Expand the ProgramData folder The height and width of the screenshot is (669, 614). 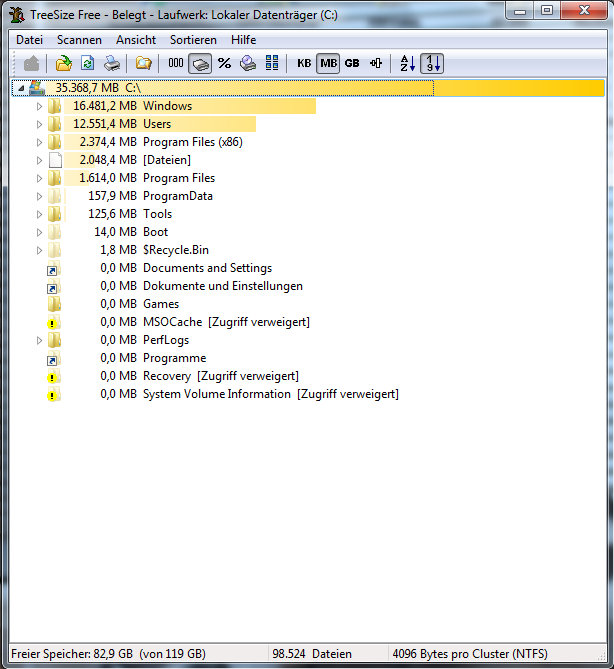[39, 196]
